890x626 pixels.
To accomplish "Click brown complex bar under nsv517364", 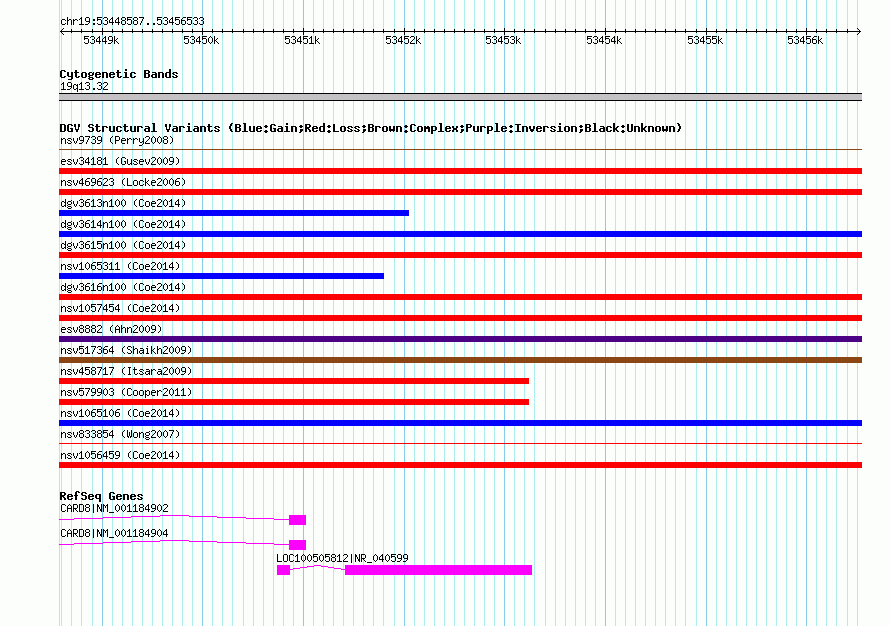I will [x=460, y=360].
